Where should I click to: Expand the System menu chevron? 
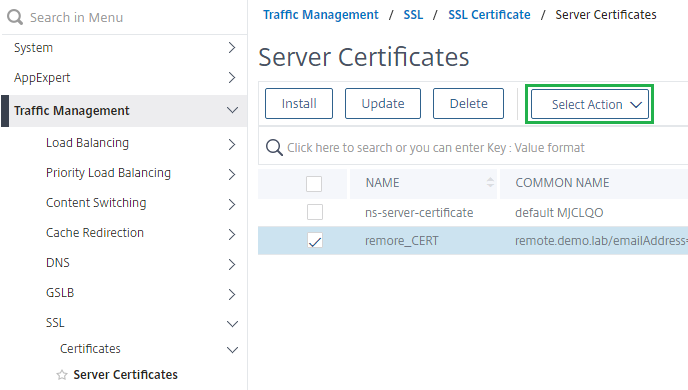pos(232,48)
